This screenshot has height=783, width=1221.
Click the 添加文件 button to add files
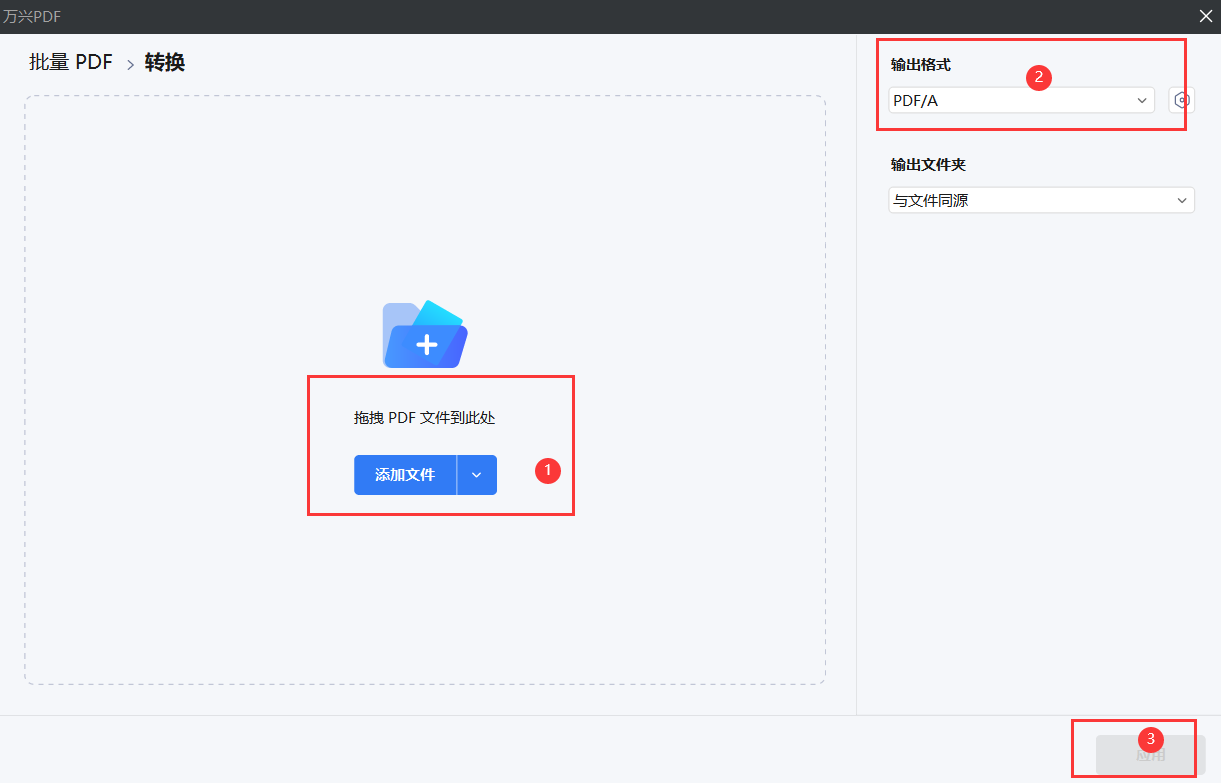[405, 474]
